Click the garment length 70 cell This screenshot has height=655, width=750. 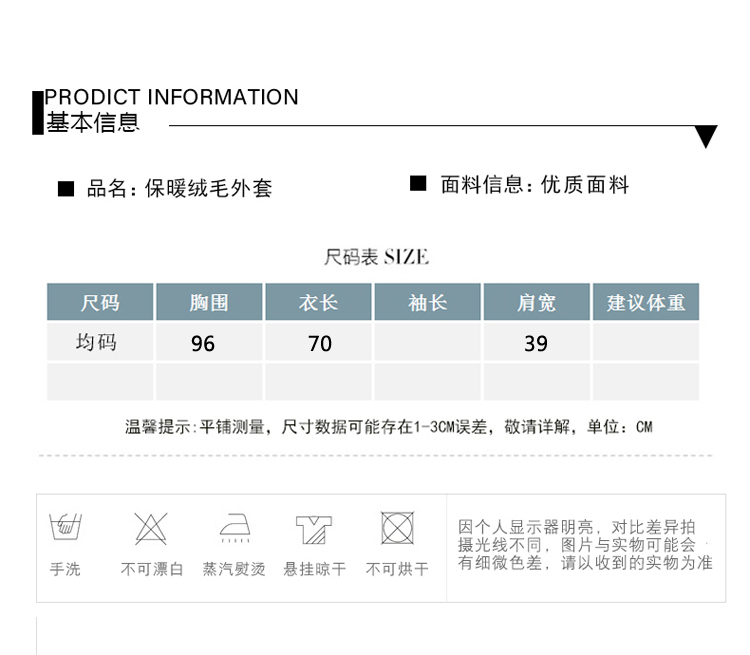[x=319, y=343]
